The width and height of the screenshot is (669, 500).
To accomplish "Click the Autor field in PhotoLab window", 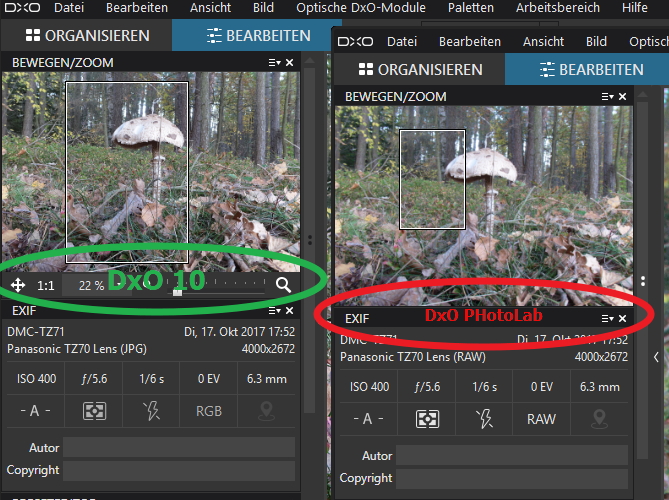I will 512,456.
